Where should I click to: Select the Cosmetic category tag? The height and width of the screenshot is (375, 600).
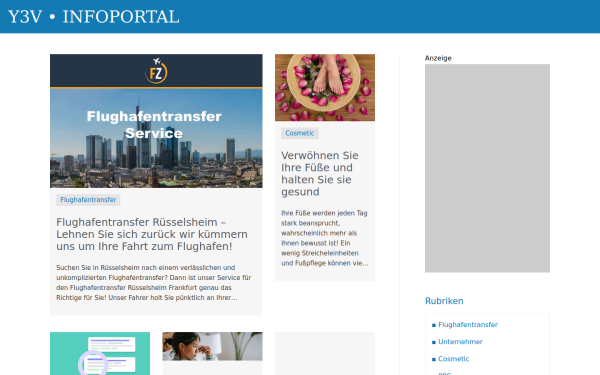(x=300, y=133)
